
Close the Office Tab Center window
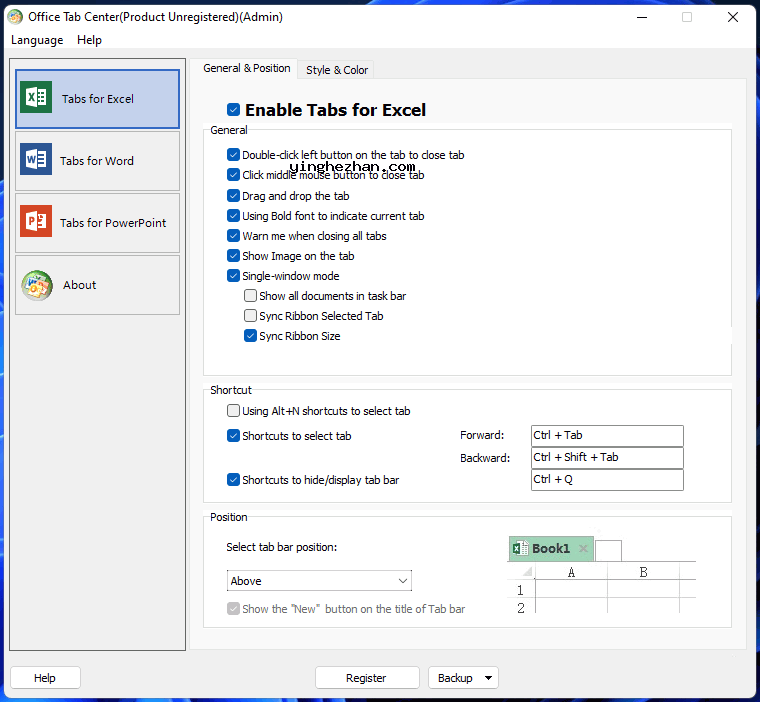point(733,17)
